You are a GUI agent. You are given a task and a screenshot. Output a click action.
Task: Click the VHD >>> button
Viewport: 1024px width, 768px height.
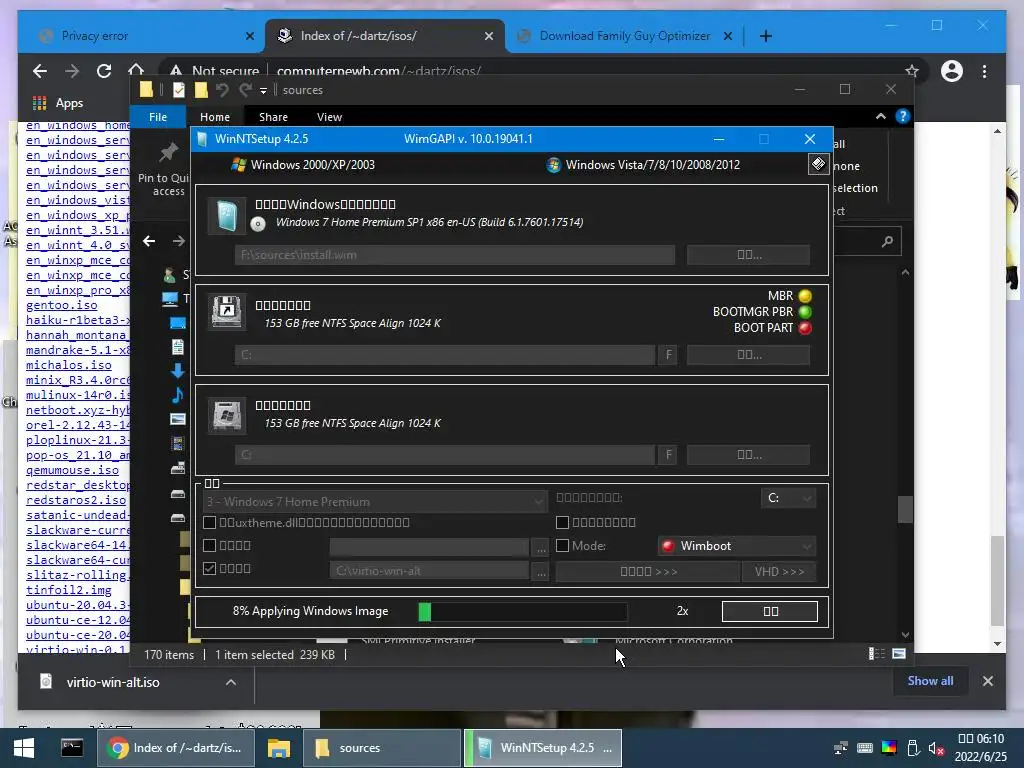pyautogui.click(x=779, y=571)
